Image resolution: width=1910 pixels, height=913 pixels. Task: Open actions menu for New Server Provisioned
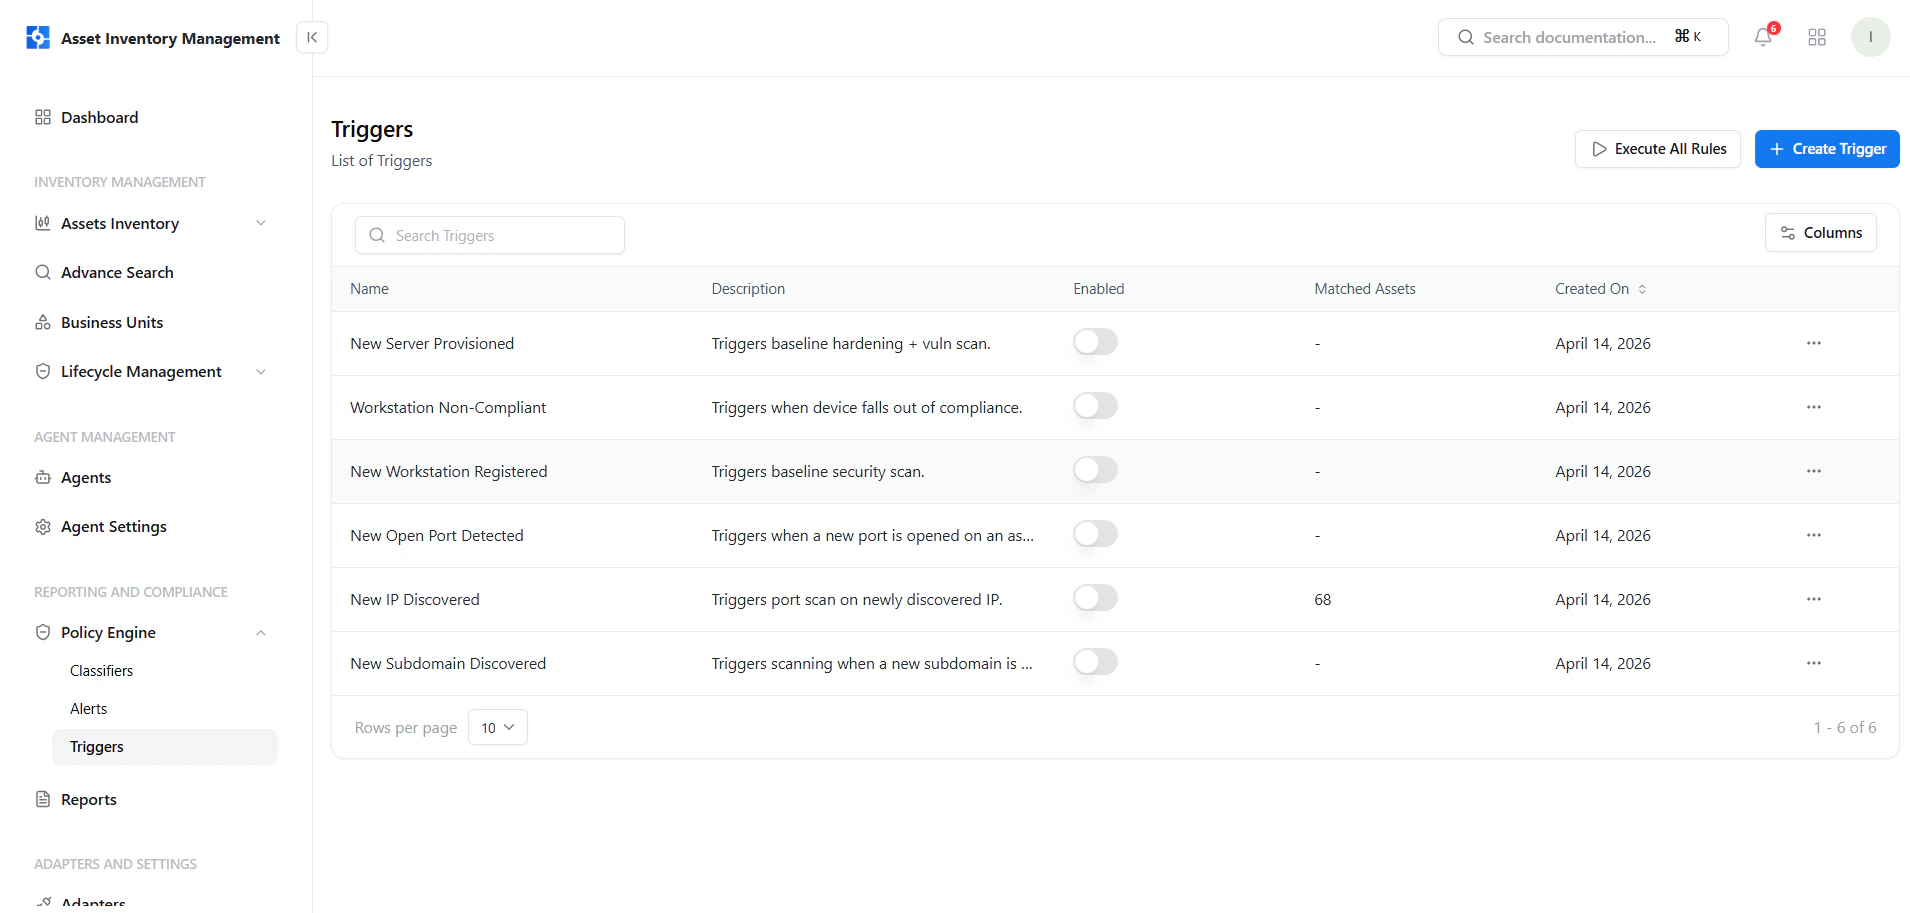click(x=1813, y=343)
